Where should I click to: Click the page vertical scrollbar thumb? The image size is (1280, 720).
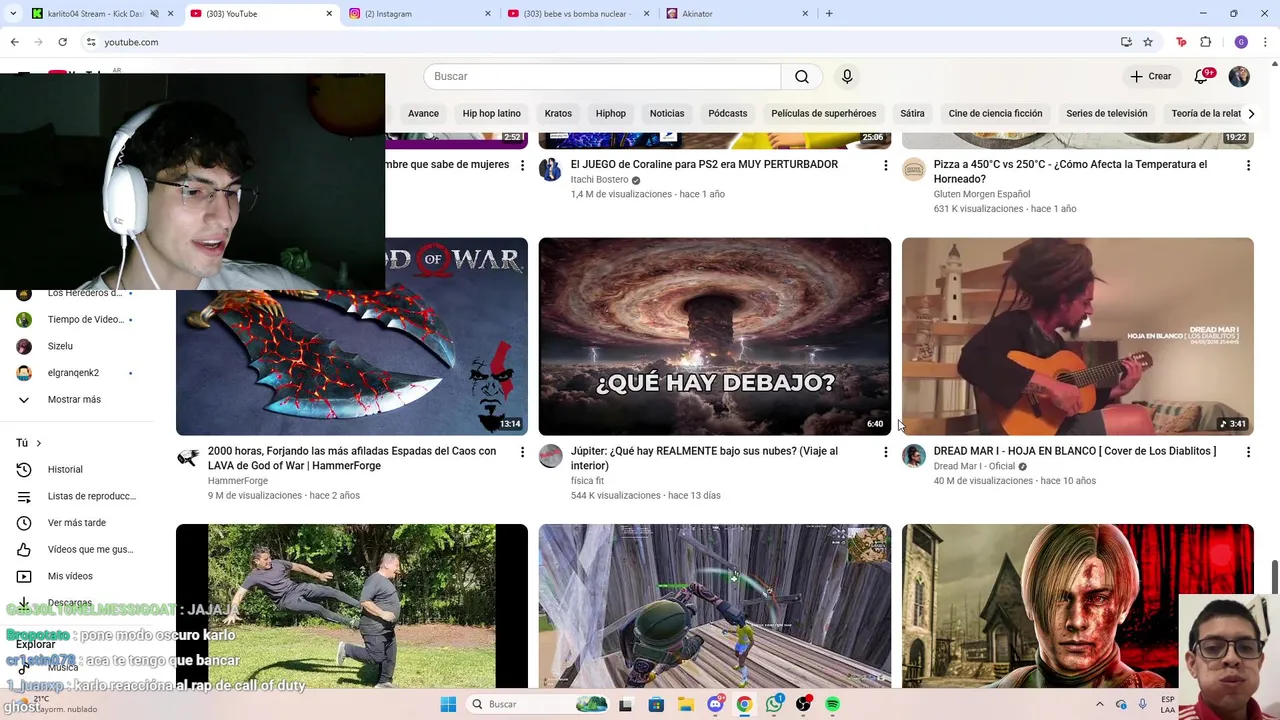(1275, 576)
